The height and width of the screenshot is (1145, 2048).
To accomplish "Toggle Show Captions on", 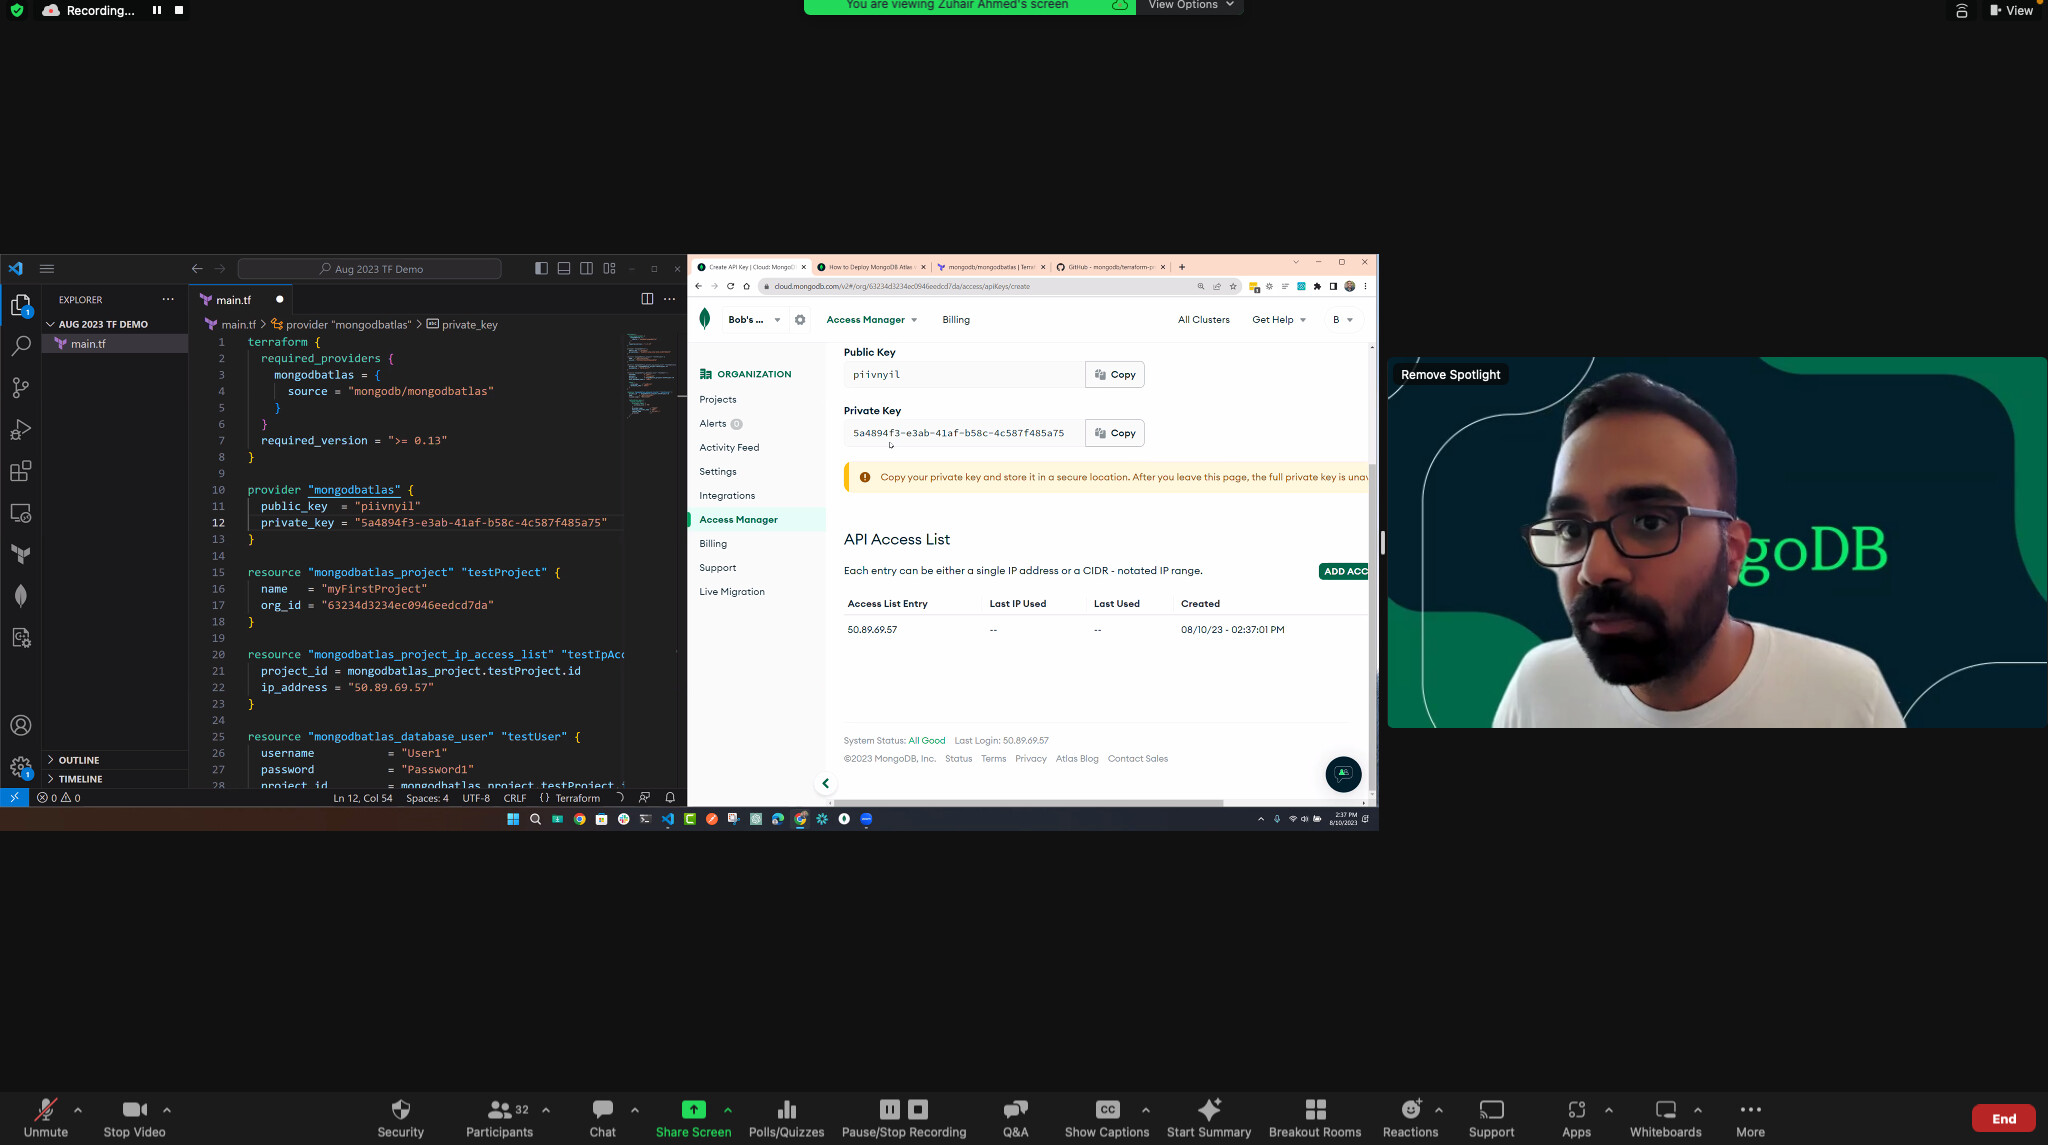I will (1107, 1116).
